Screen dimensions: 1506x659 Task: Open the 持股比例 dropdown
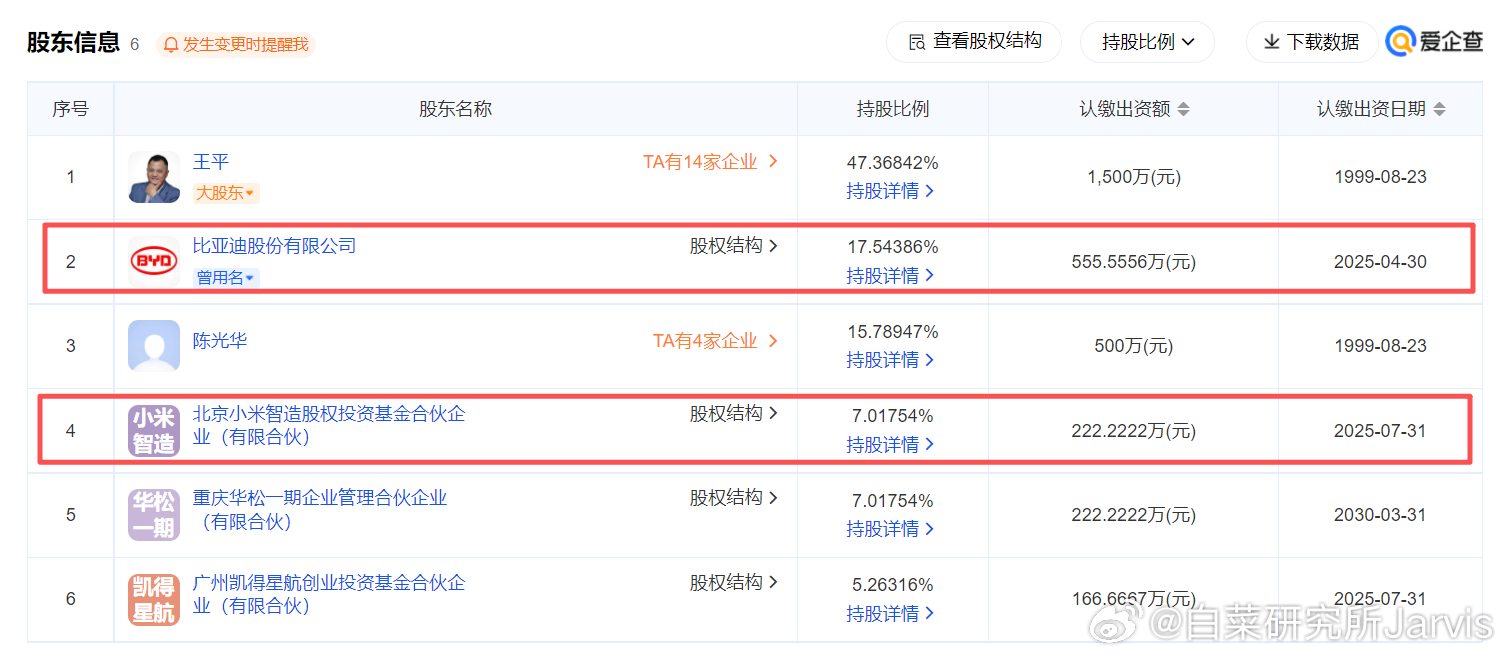pos(1147,42)
